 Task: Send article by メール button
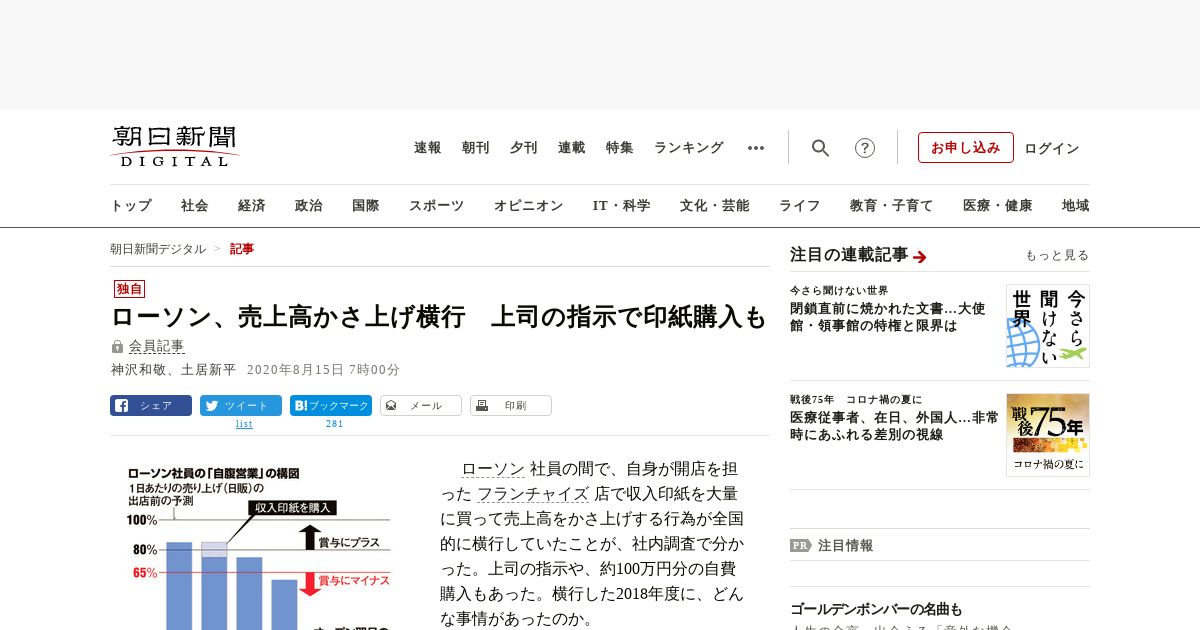tap(421, 405)
